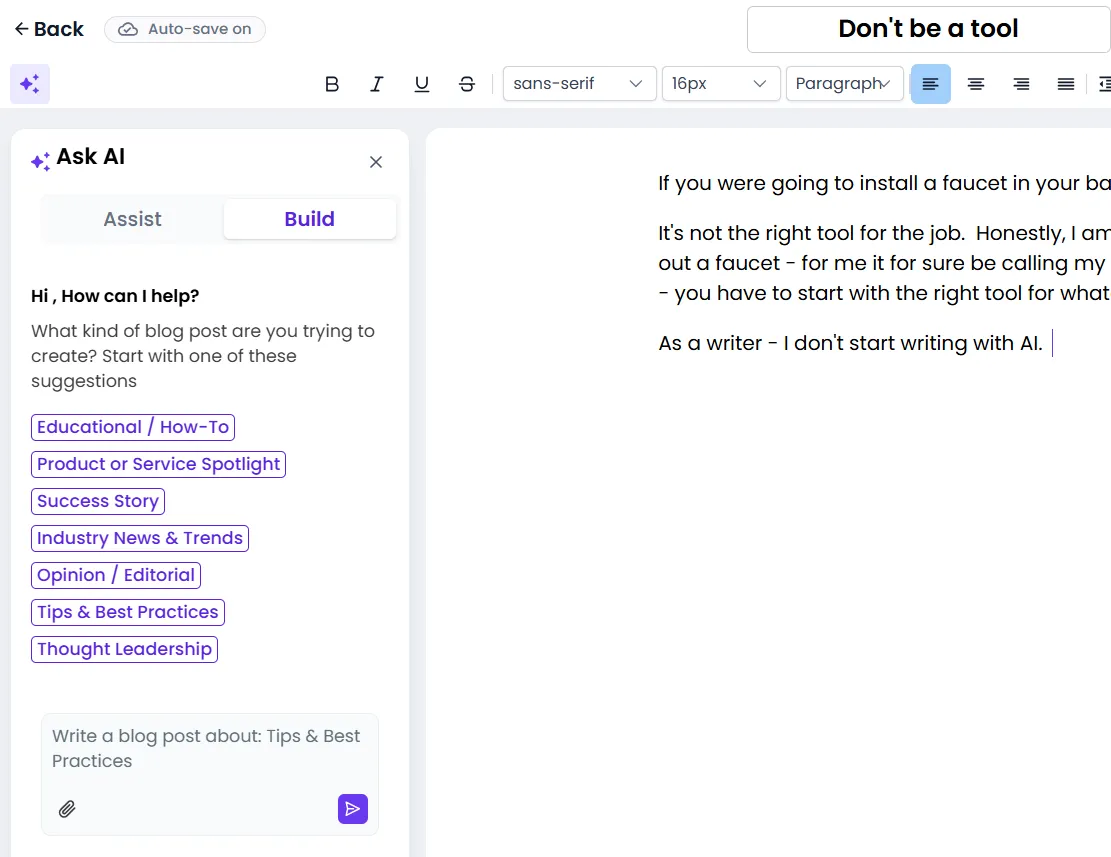Viewport: 1111px width, 857px height.
Task: Click the line starting 'If you were going'
Action: pos(884,183)
